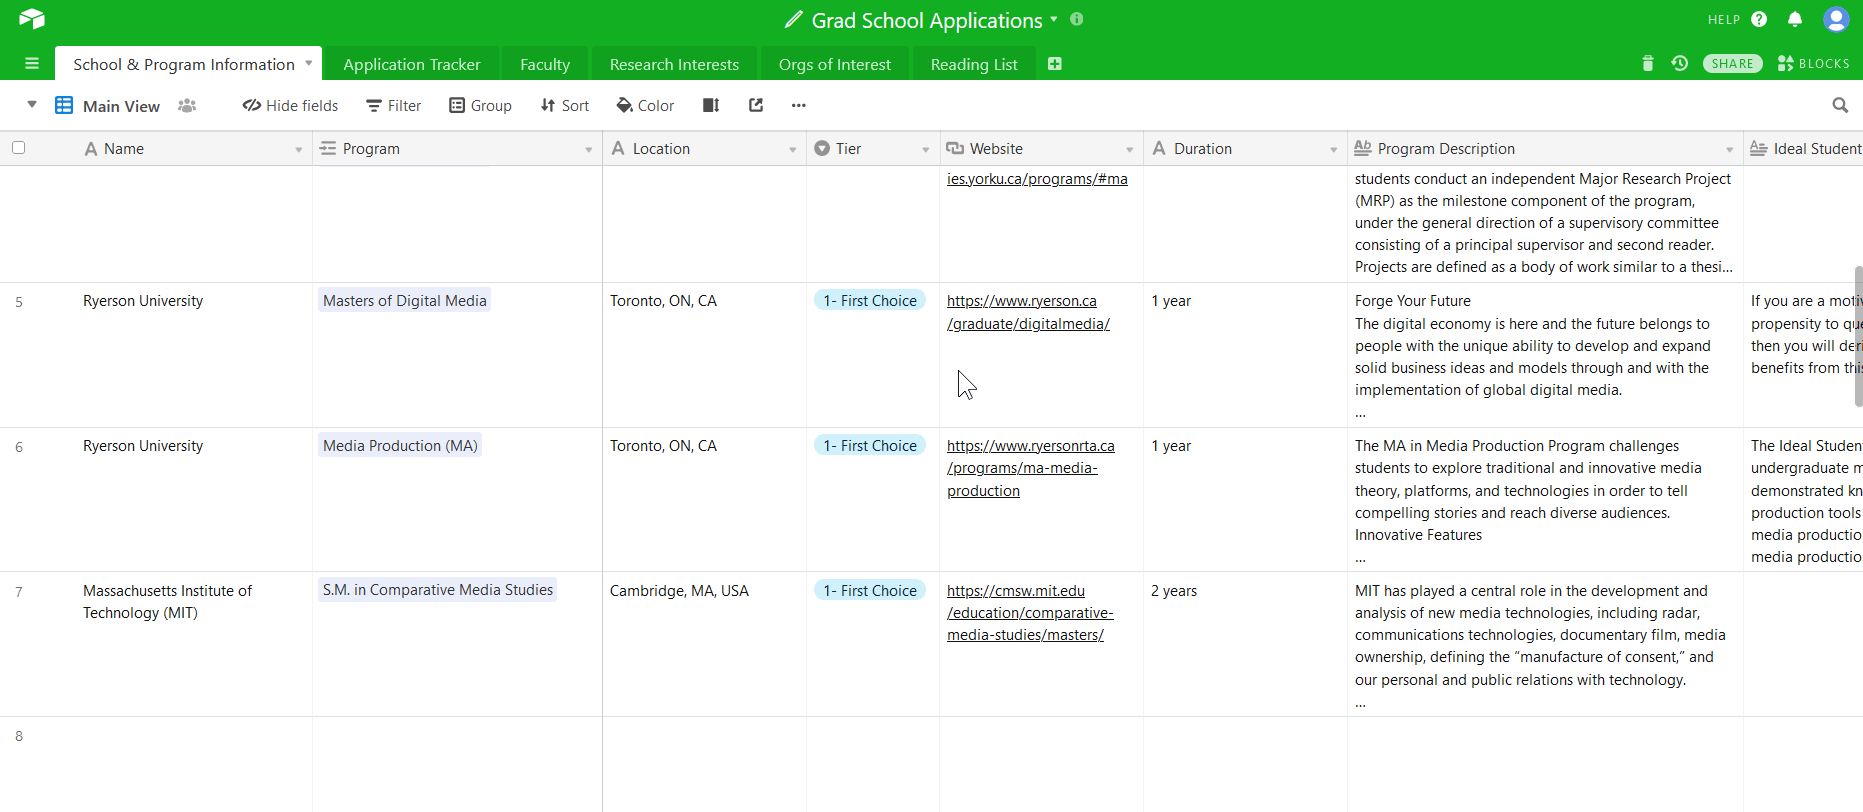Open ies.yorku.ca programs link
Viewport: 1863px width, 812px height.
tap(1037, 179)
